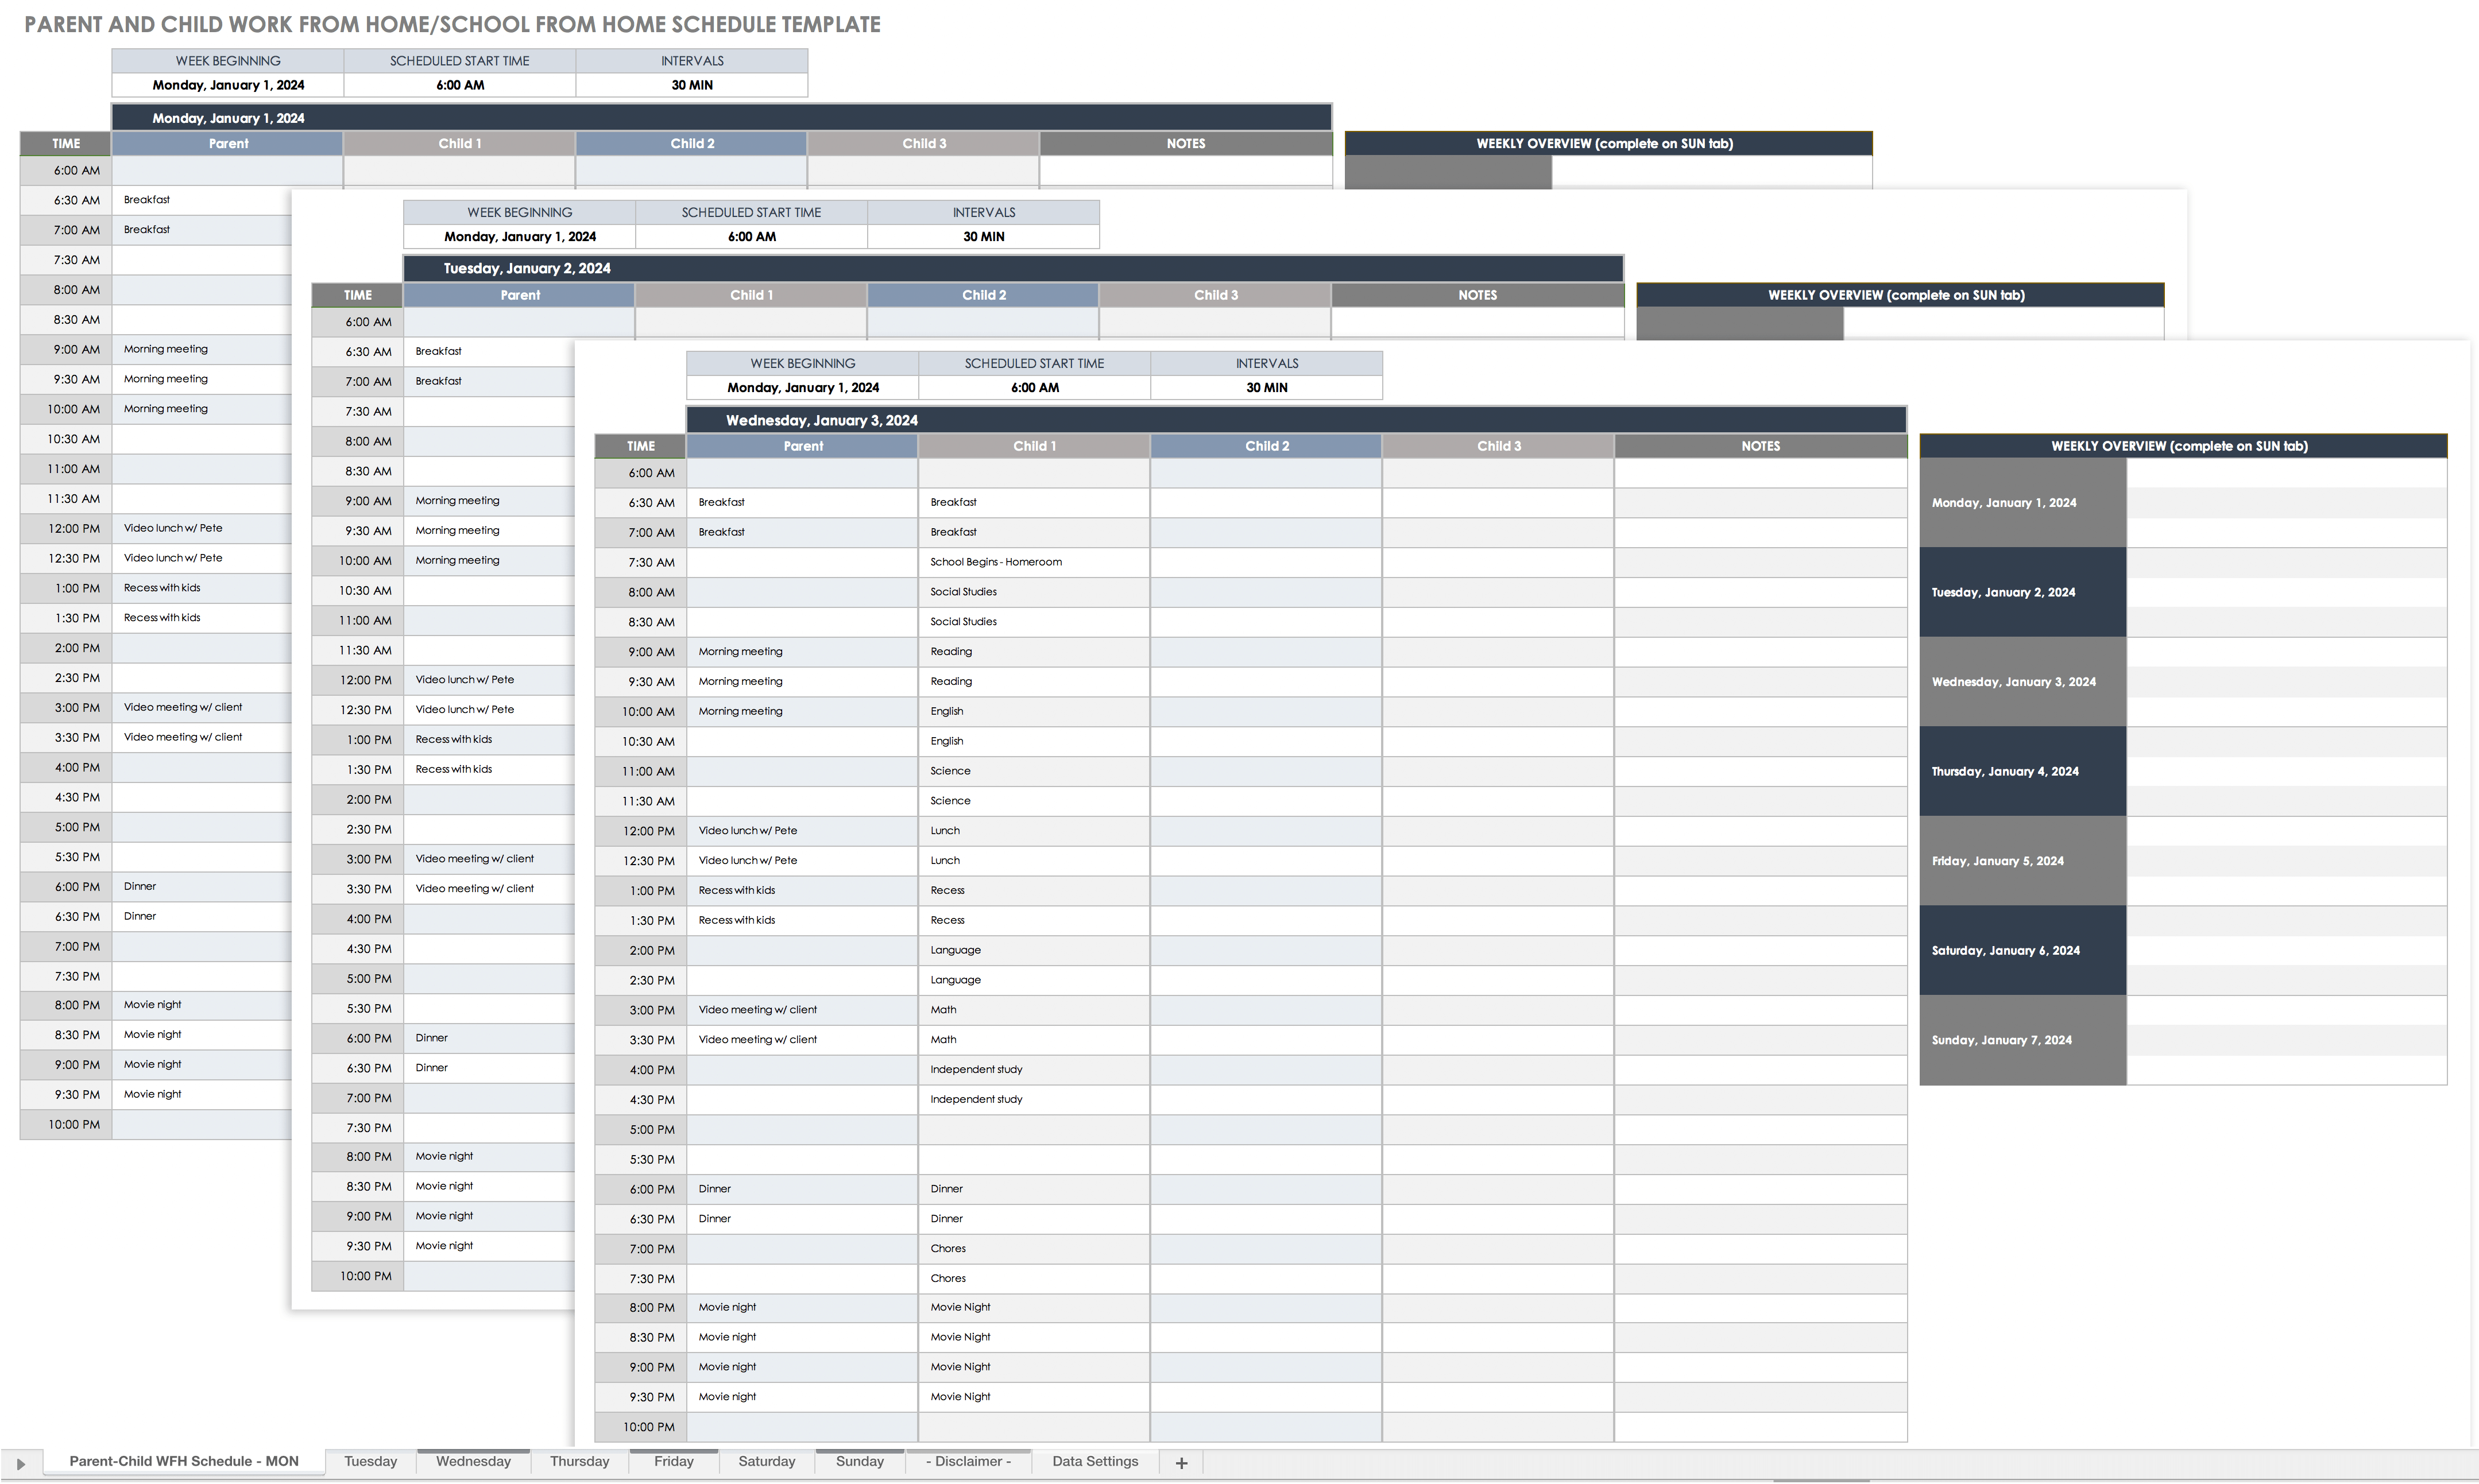Select the 30 MIN intervals cell on the Wednesday sheet
The height and width of the screenshot is (1484, 2479).
[x=1266, y=388]
